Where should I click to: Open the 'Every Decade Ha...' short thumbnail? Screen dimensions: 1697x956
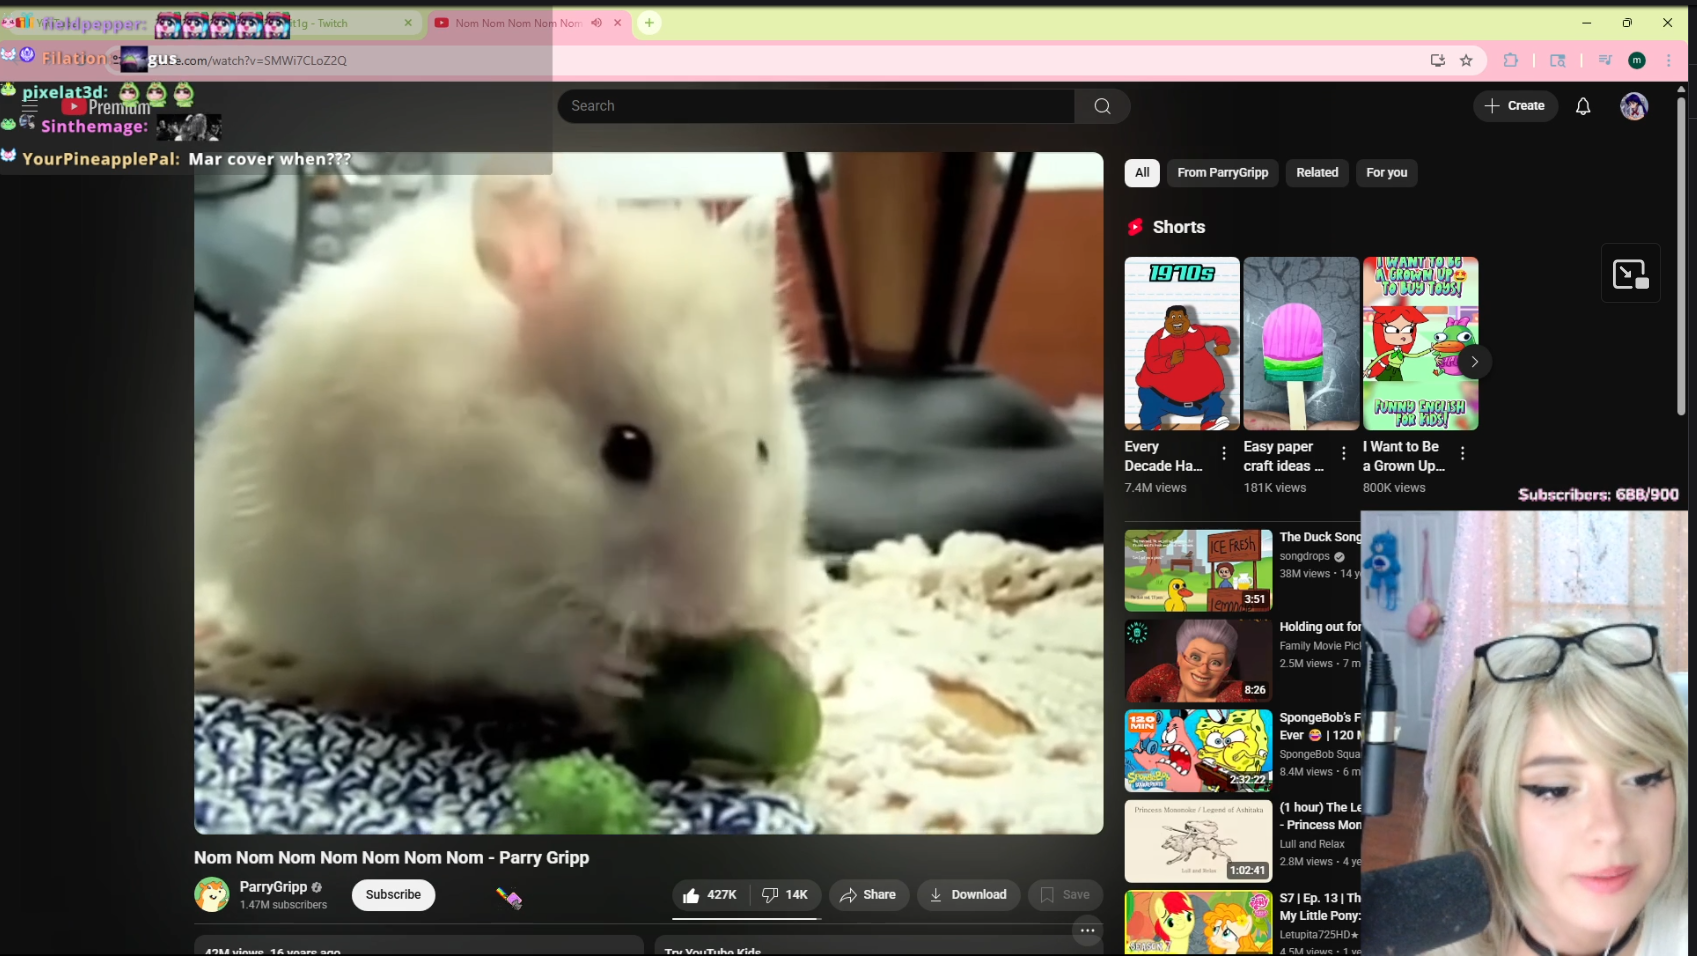(1181, 343)
